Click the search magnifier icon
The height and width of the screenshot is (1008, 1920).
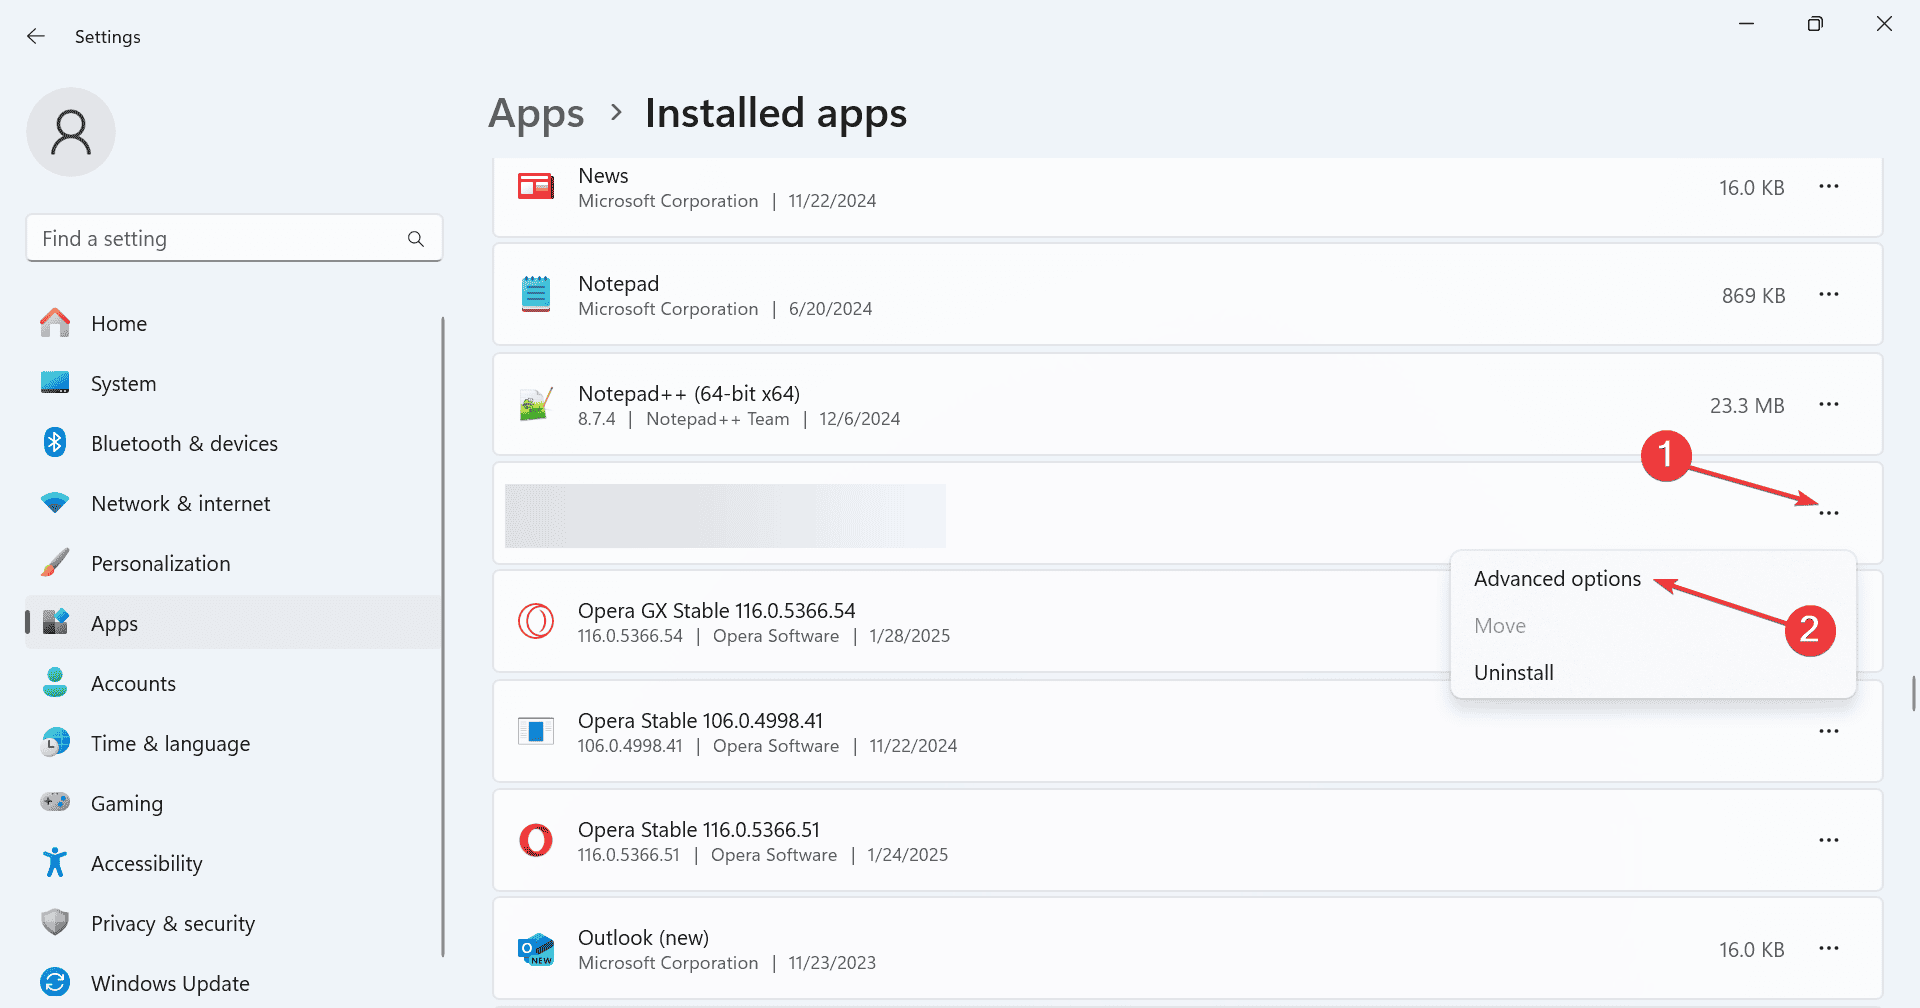click(x=416, y=239)
